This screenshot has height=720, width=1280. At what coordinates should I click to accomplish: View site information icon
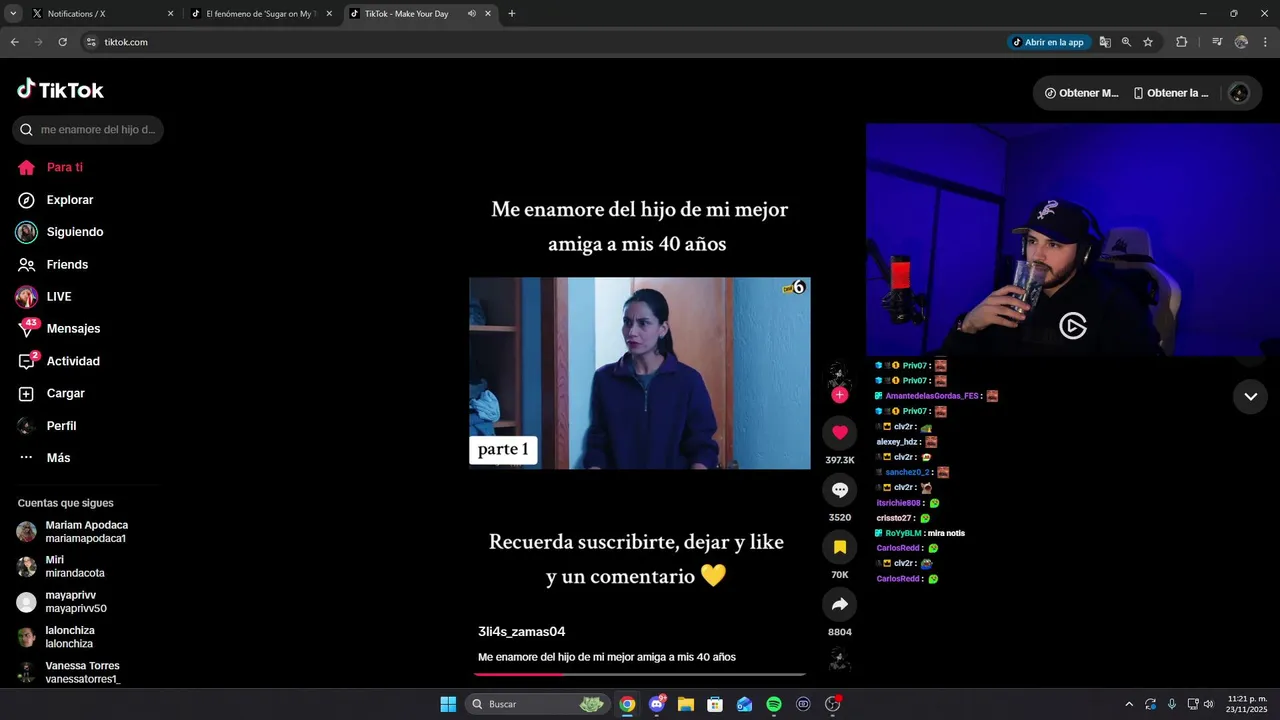91,42
